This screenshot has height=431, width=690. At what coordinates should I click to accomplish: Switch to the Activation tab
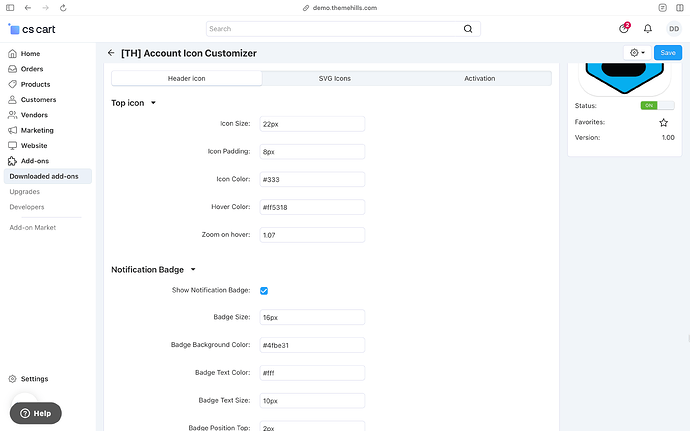480,78
